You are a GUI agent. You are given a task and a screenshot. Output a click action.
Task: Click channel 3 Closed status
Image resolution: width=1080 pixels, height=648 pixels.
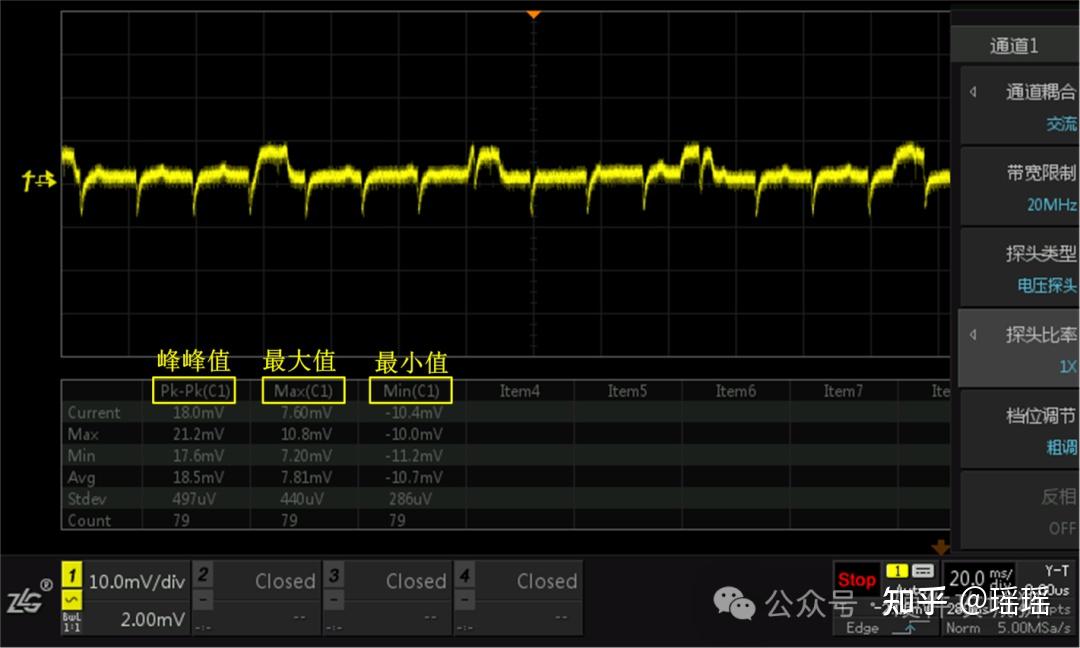416,581
